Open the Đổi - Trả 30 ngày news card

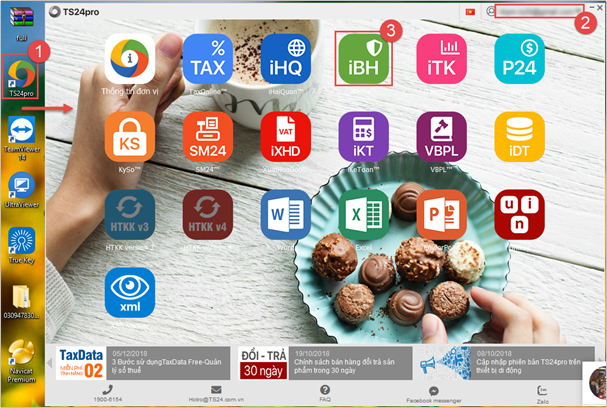click(x=325, y=363)
